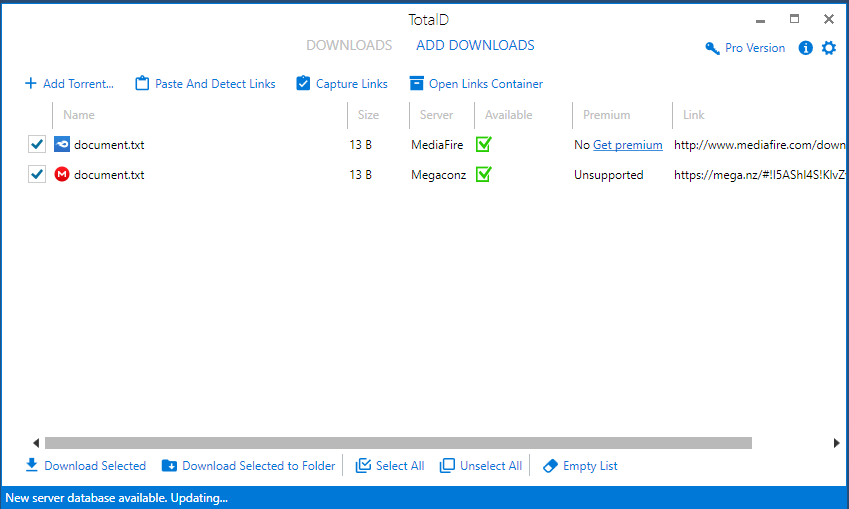Click the Download Selected to Folder icon
This screenshot has width=849, height=509.
click(x=169, y=466)
